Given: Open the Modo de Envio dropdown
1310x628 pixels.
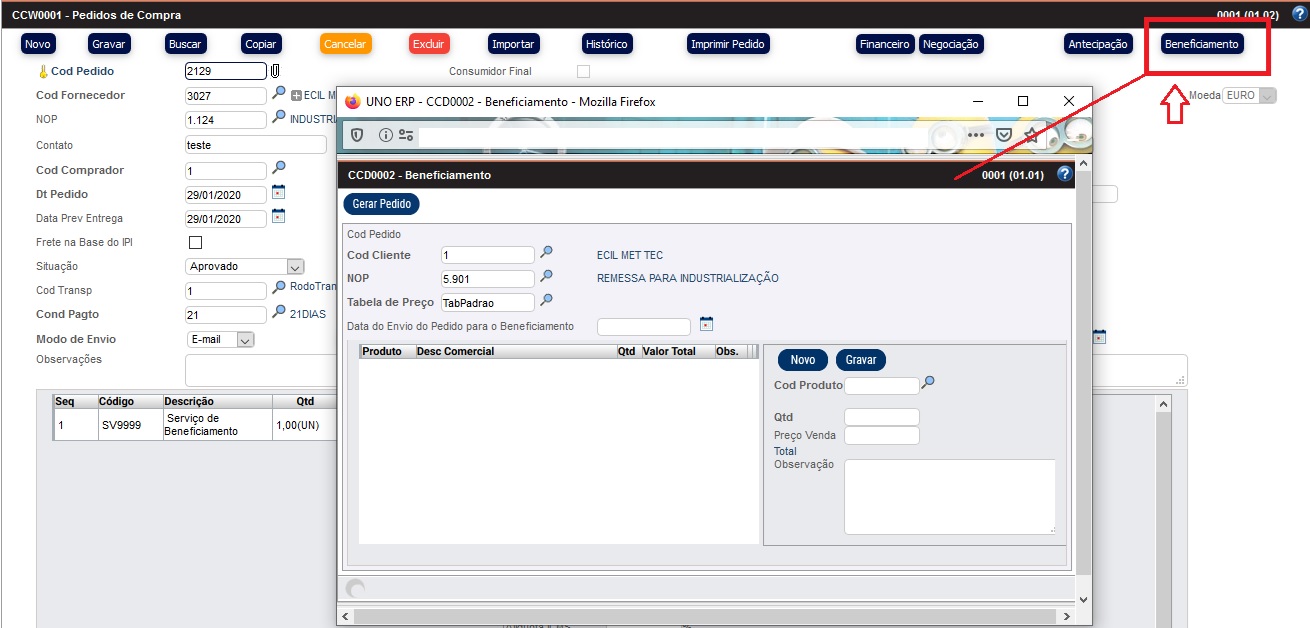Looking at the screenshot, I should (245, 340).
